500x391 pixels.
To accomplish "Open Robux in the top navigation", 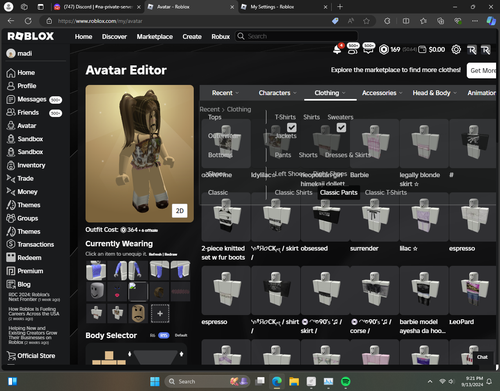I will pos(221,37).
